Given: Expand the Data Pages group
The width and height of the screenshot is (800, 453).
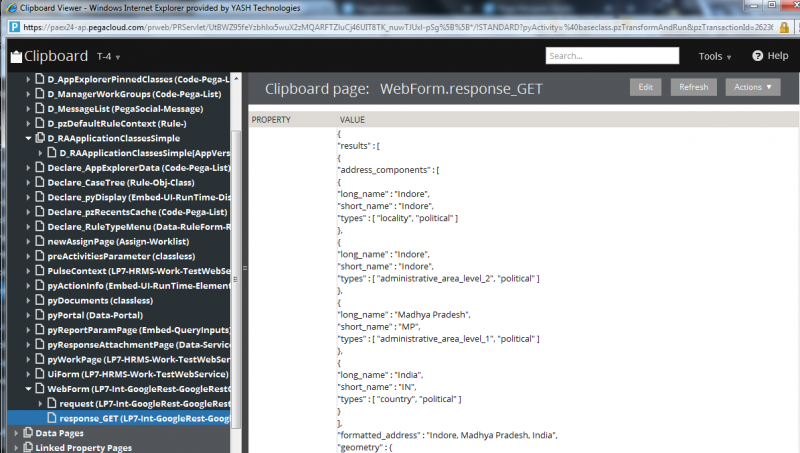Looking at the screenshot, I should 16,433.
